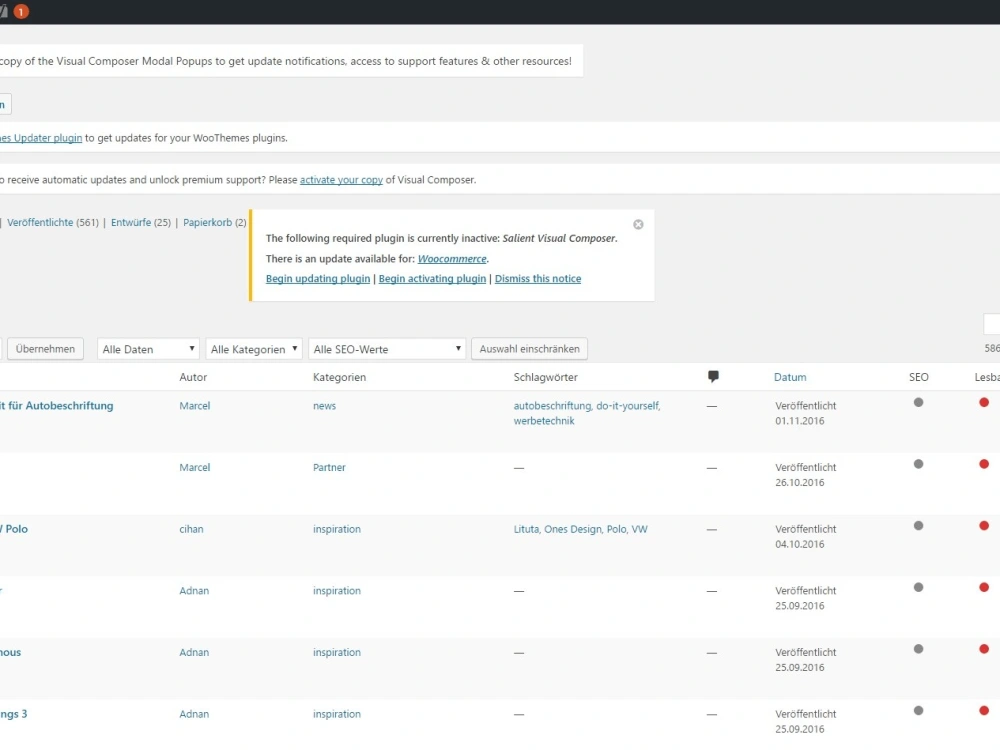Click author cihan
This screenshot has height=750, width=1000.
pyautogui.click(x=191, y=529)
